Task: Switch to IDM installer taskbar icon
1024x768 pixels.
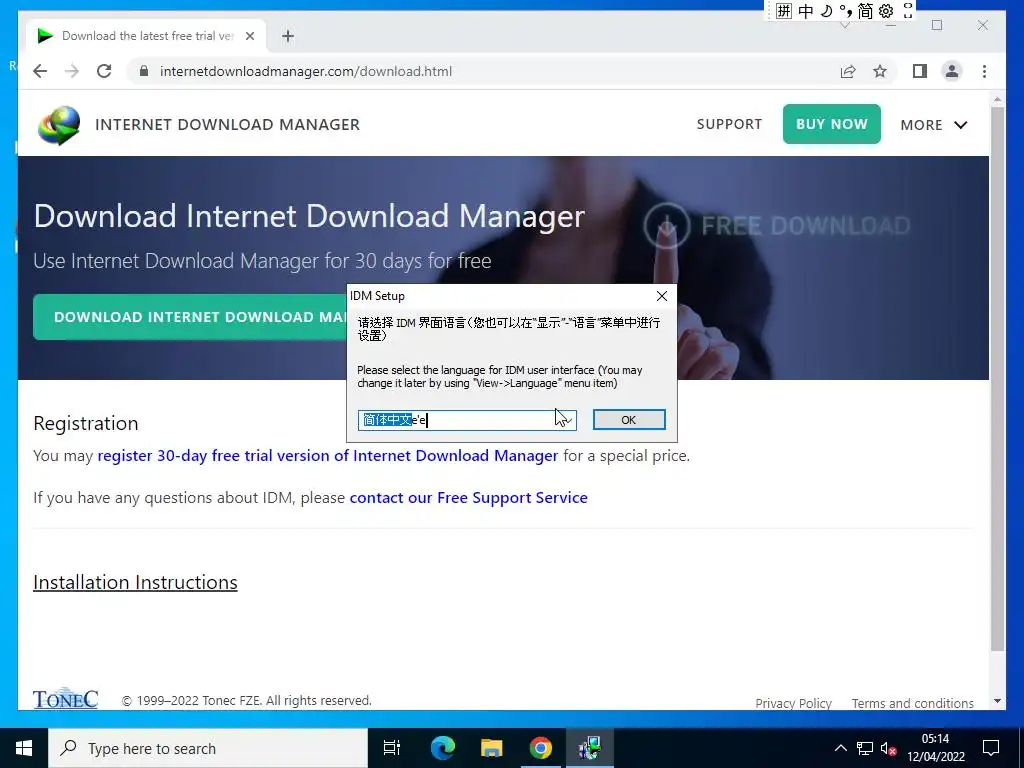Action: tap(590, 748)
